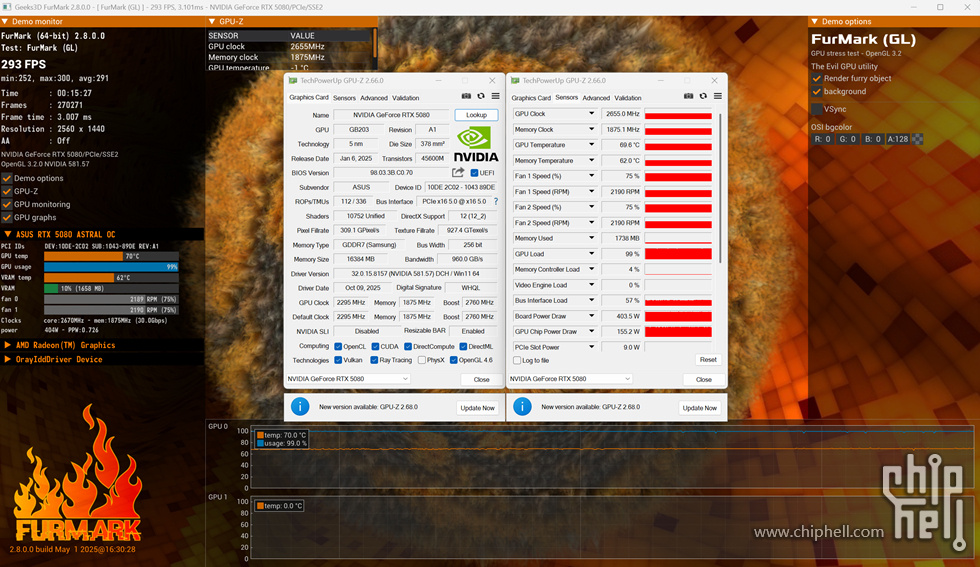Click the NVIDIA logo in GPU-Z
The height and width of the screenshot is (567, 980).
(476, 143)
